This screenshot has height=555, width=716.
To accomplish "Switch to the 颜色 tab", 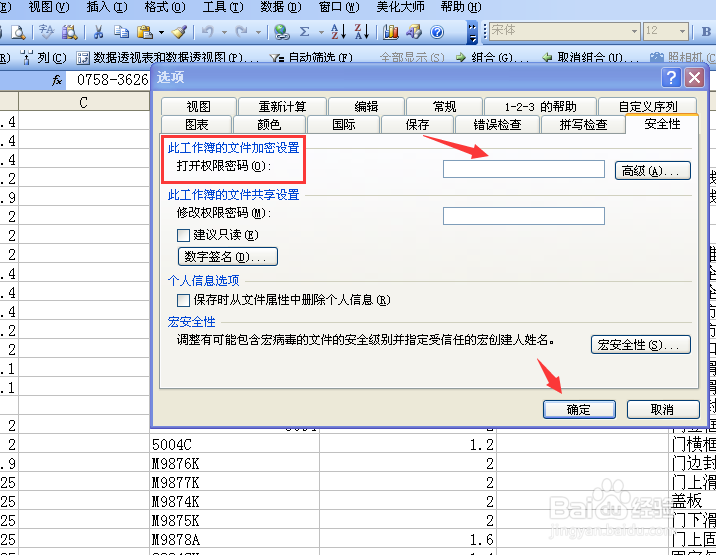I will (x=269, y=124).
